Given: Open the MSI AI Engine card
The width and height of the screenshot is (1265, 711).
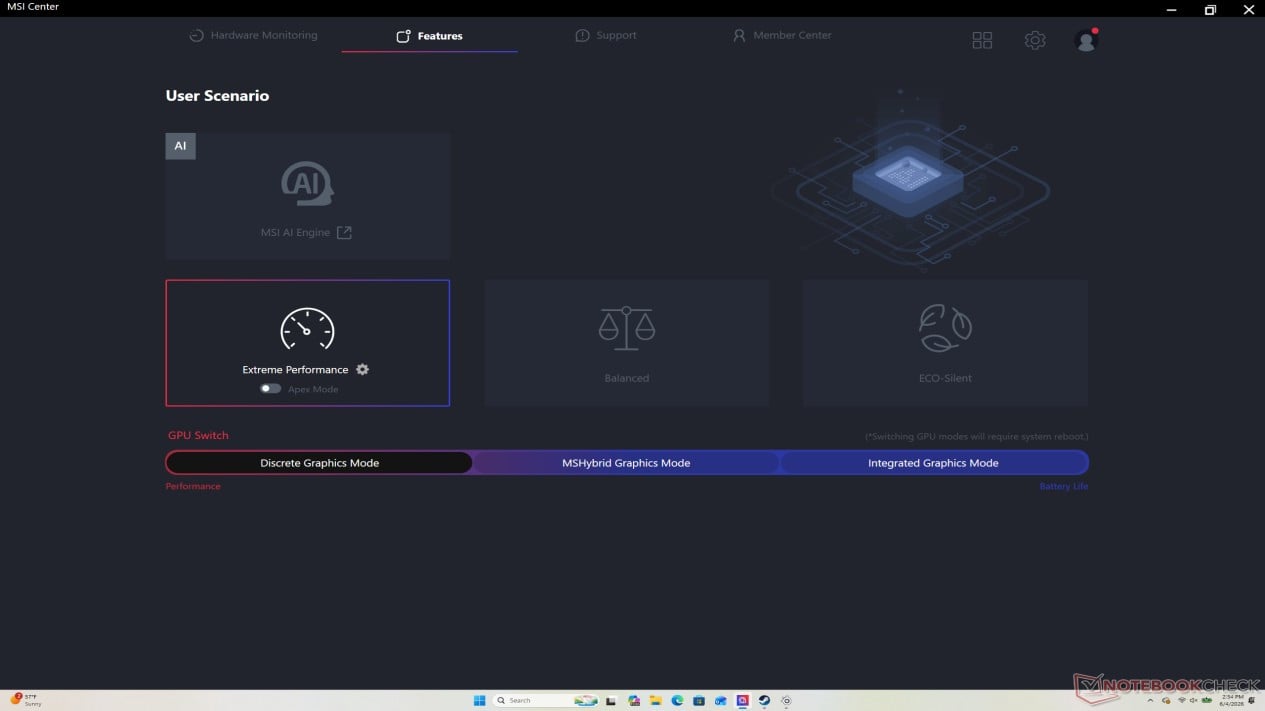Looking at the screenshot, I should (x=307, y=196).
